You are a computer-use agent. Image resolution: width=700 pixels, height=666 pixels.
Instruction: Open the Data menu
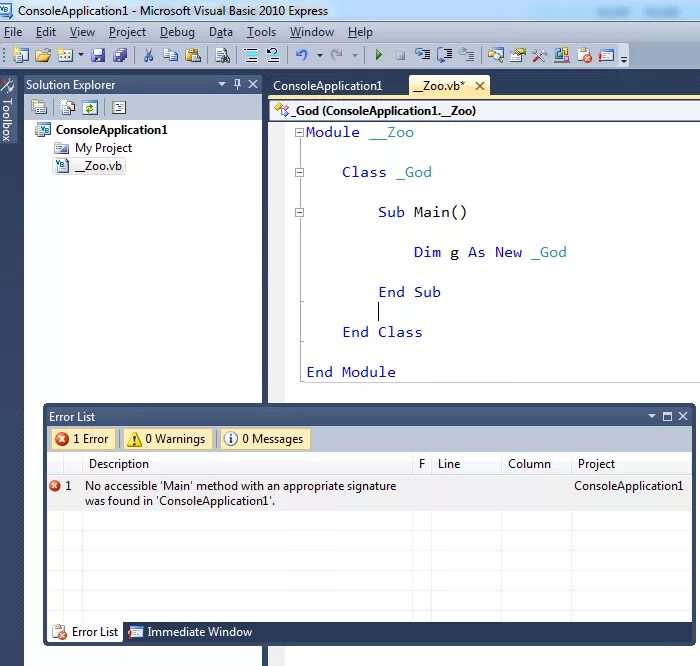point(221,32)
